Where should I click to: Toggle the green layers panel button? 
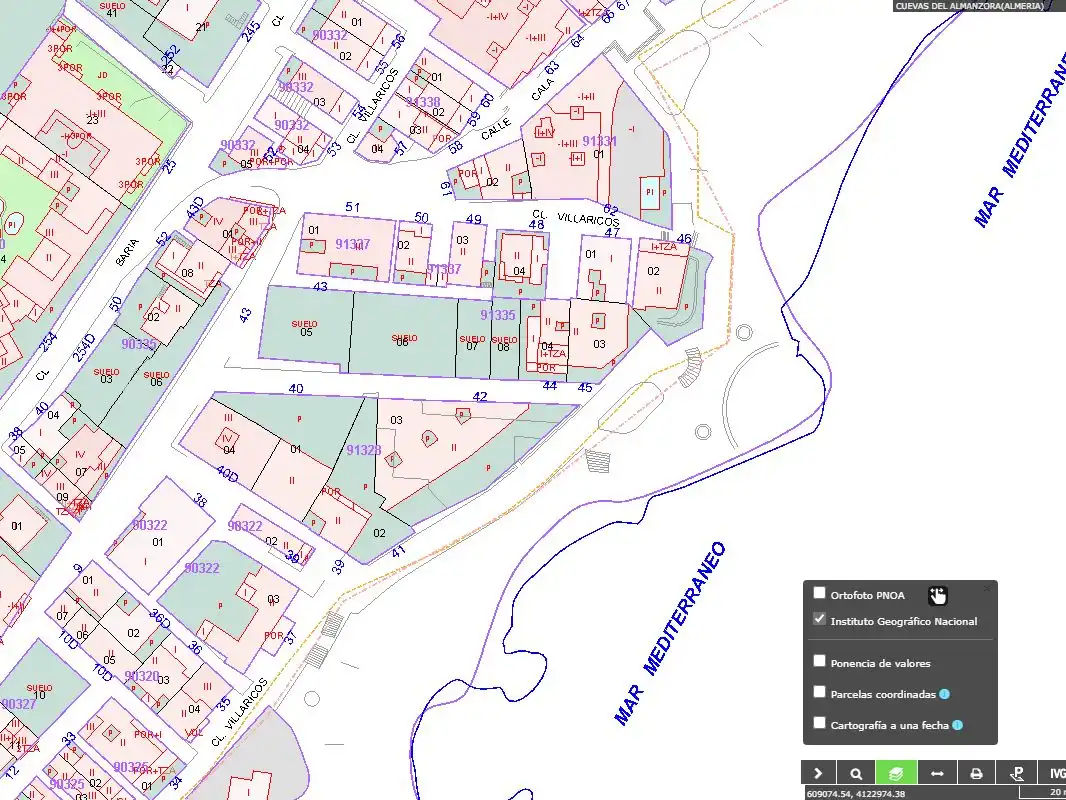(896, 773)
